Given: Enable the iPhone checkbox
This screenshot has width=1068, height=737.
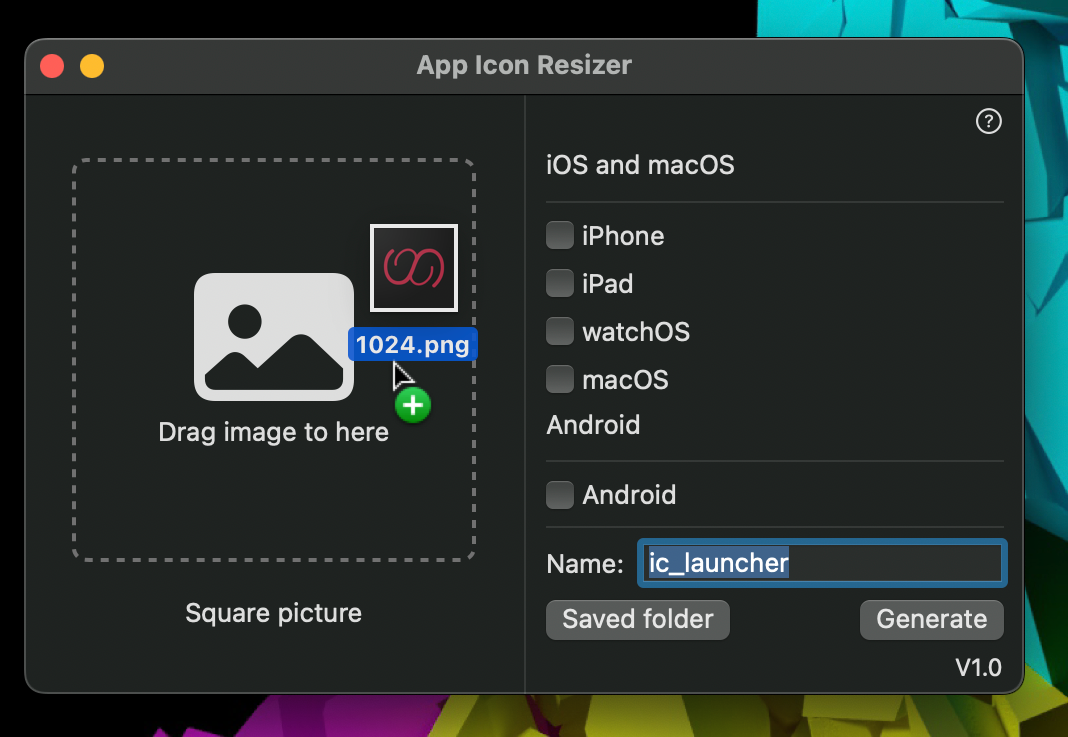Looking at the screenshot, I should (x=560, y=236).
